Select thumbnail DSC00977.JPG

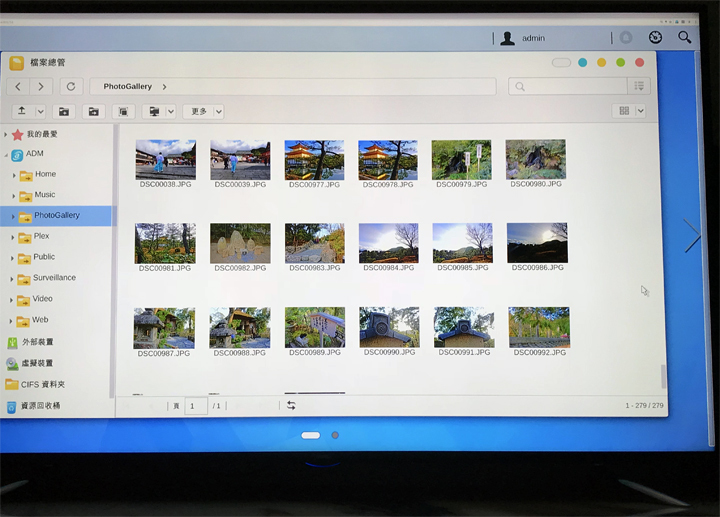(x=314, y=160)
